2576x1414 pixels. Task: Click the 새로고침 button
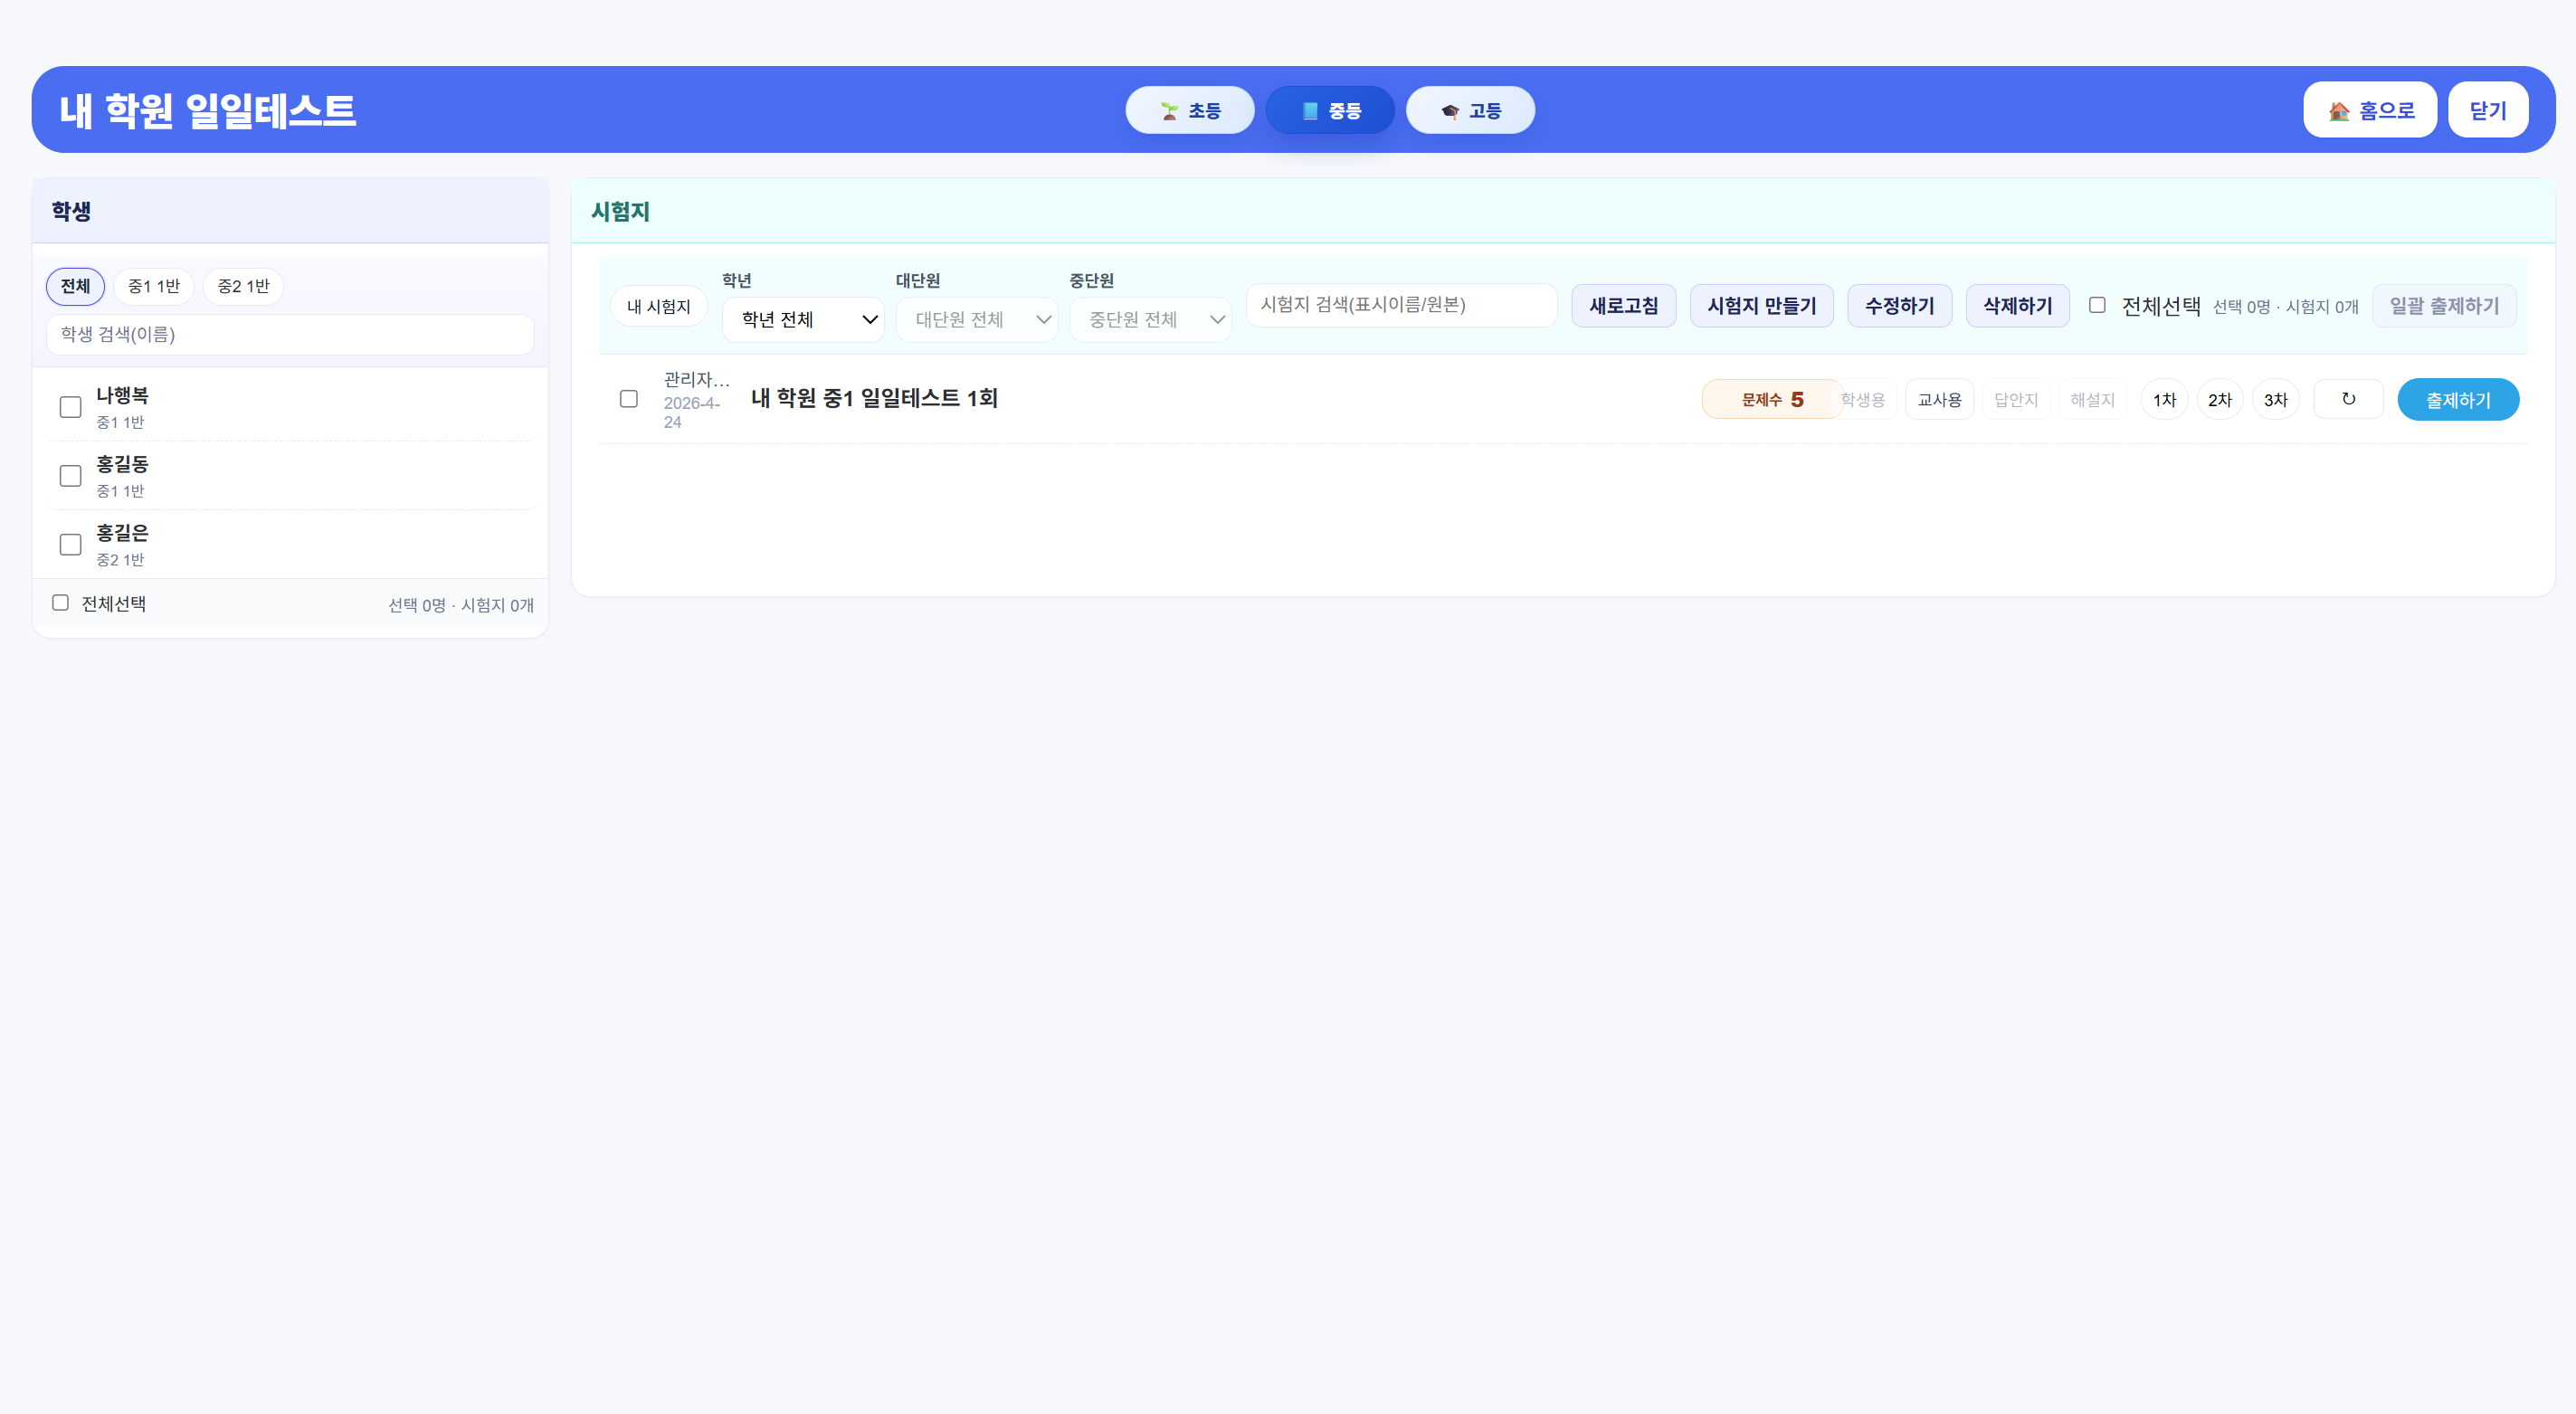point(1624,306)
